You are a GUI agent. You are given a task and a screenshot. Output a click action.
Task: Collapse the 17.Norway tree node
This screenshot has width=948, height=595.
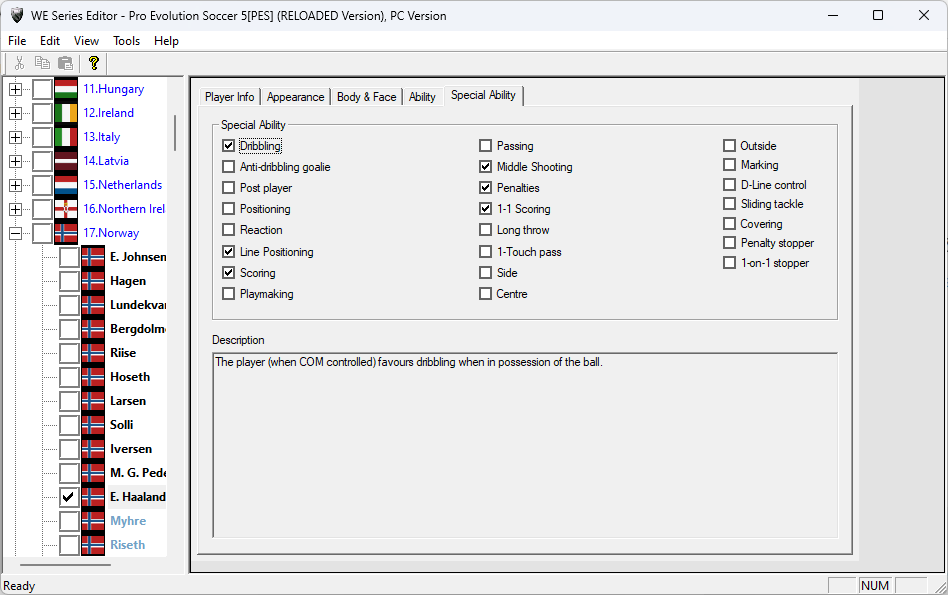point(16,233)
